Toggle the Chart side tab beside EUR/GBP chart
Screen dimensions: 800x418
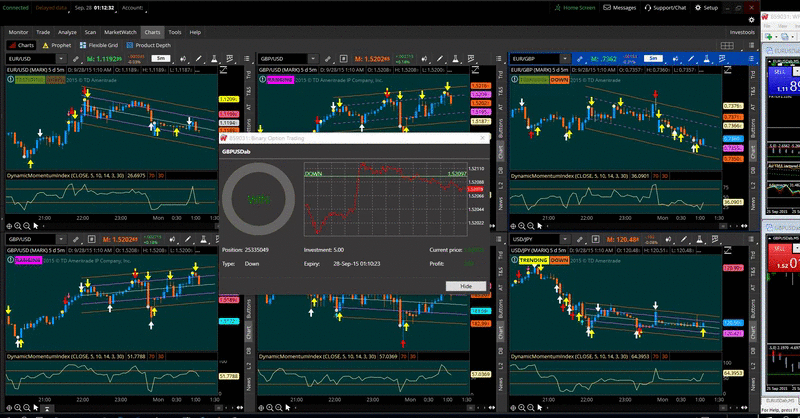click(x=753, y=152)
